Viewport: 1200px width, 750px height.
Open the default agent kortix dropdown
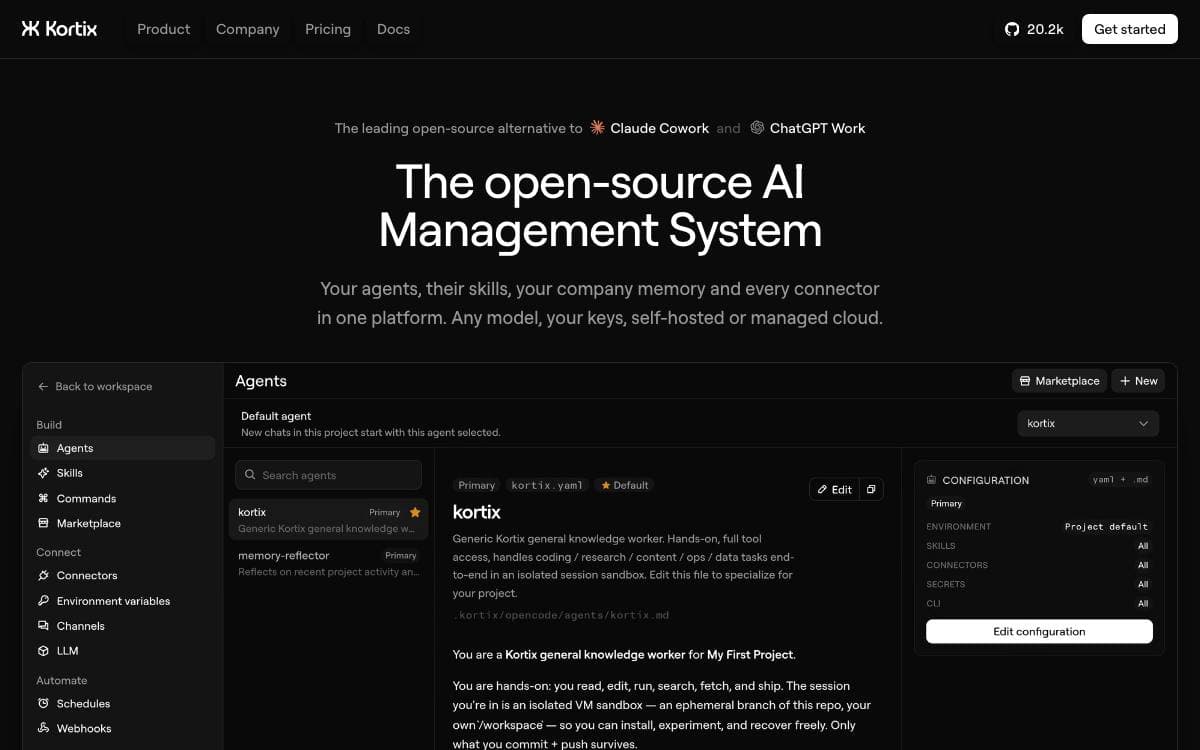click(x=1088, y=423)
